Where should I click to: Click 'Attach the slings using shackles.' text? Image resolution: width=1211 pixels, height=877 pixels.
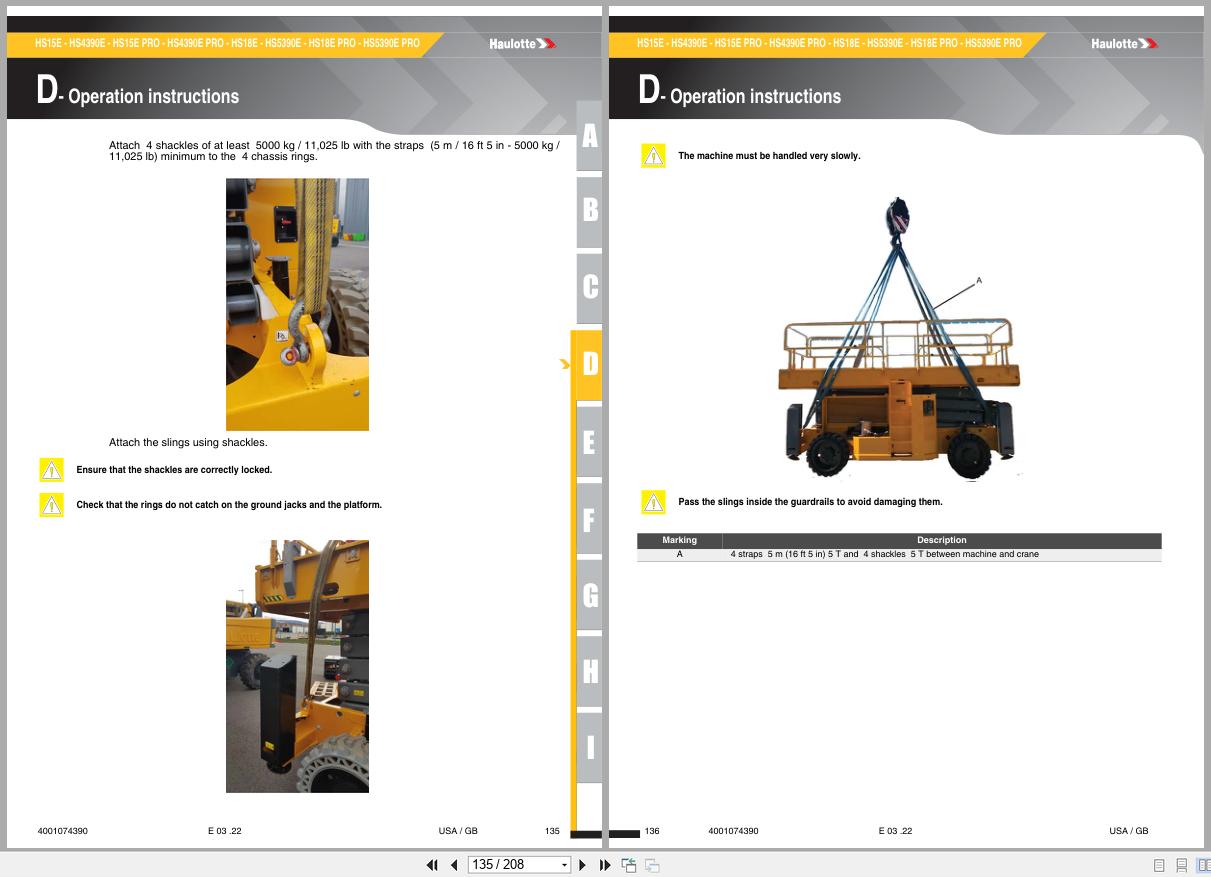tap(188, 442)
